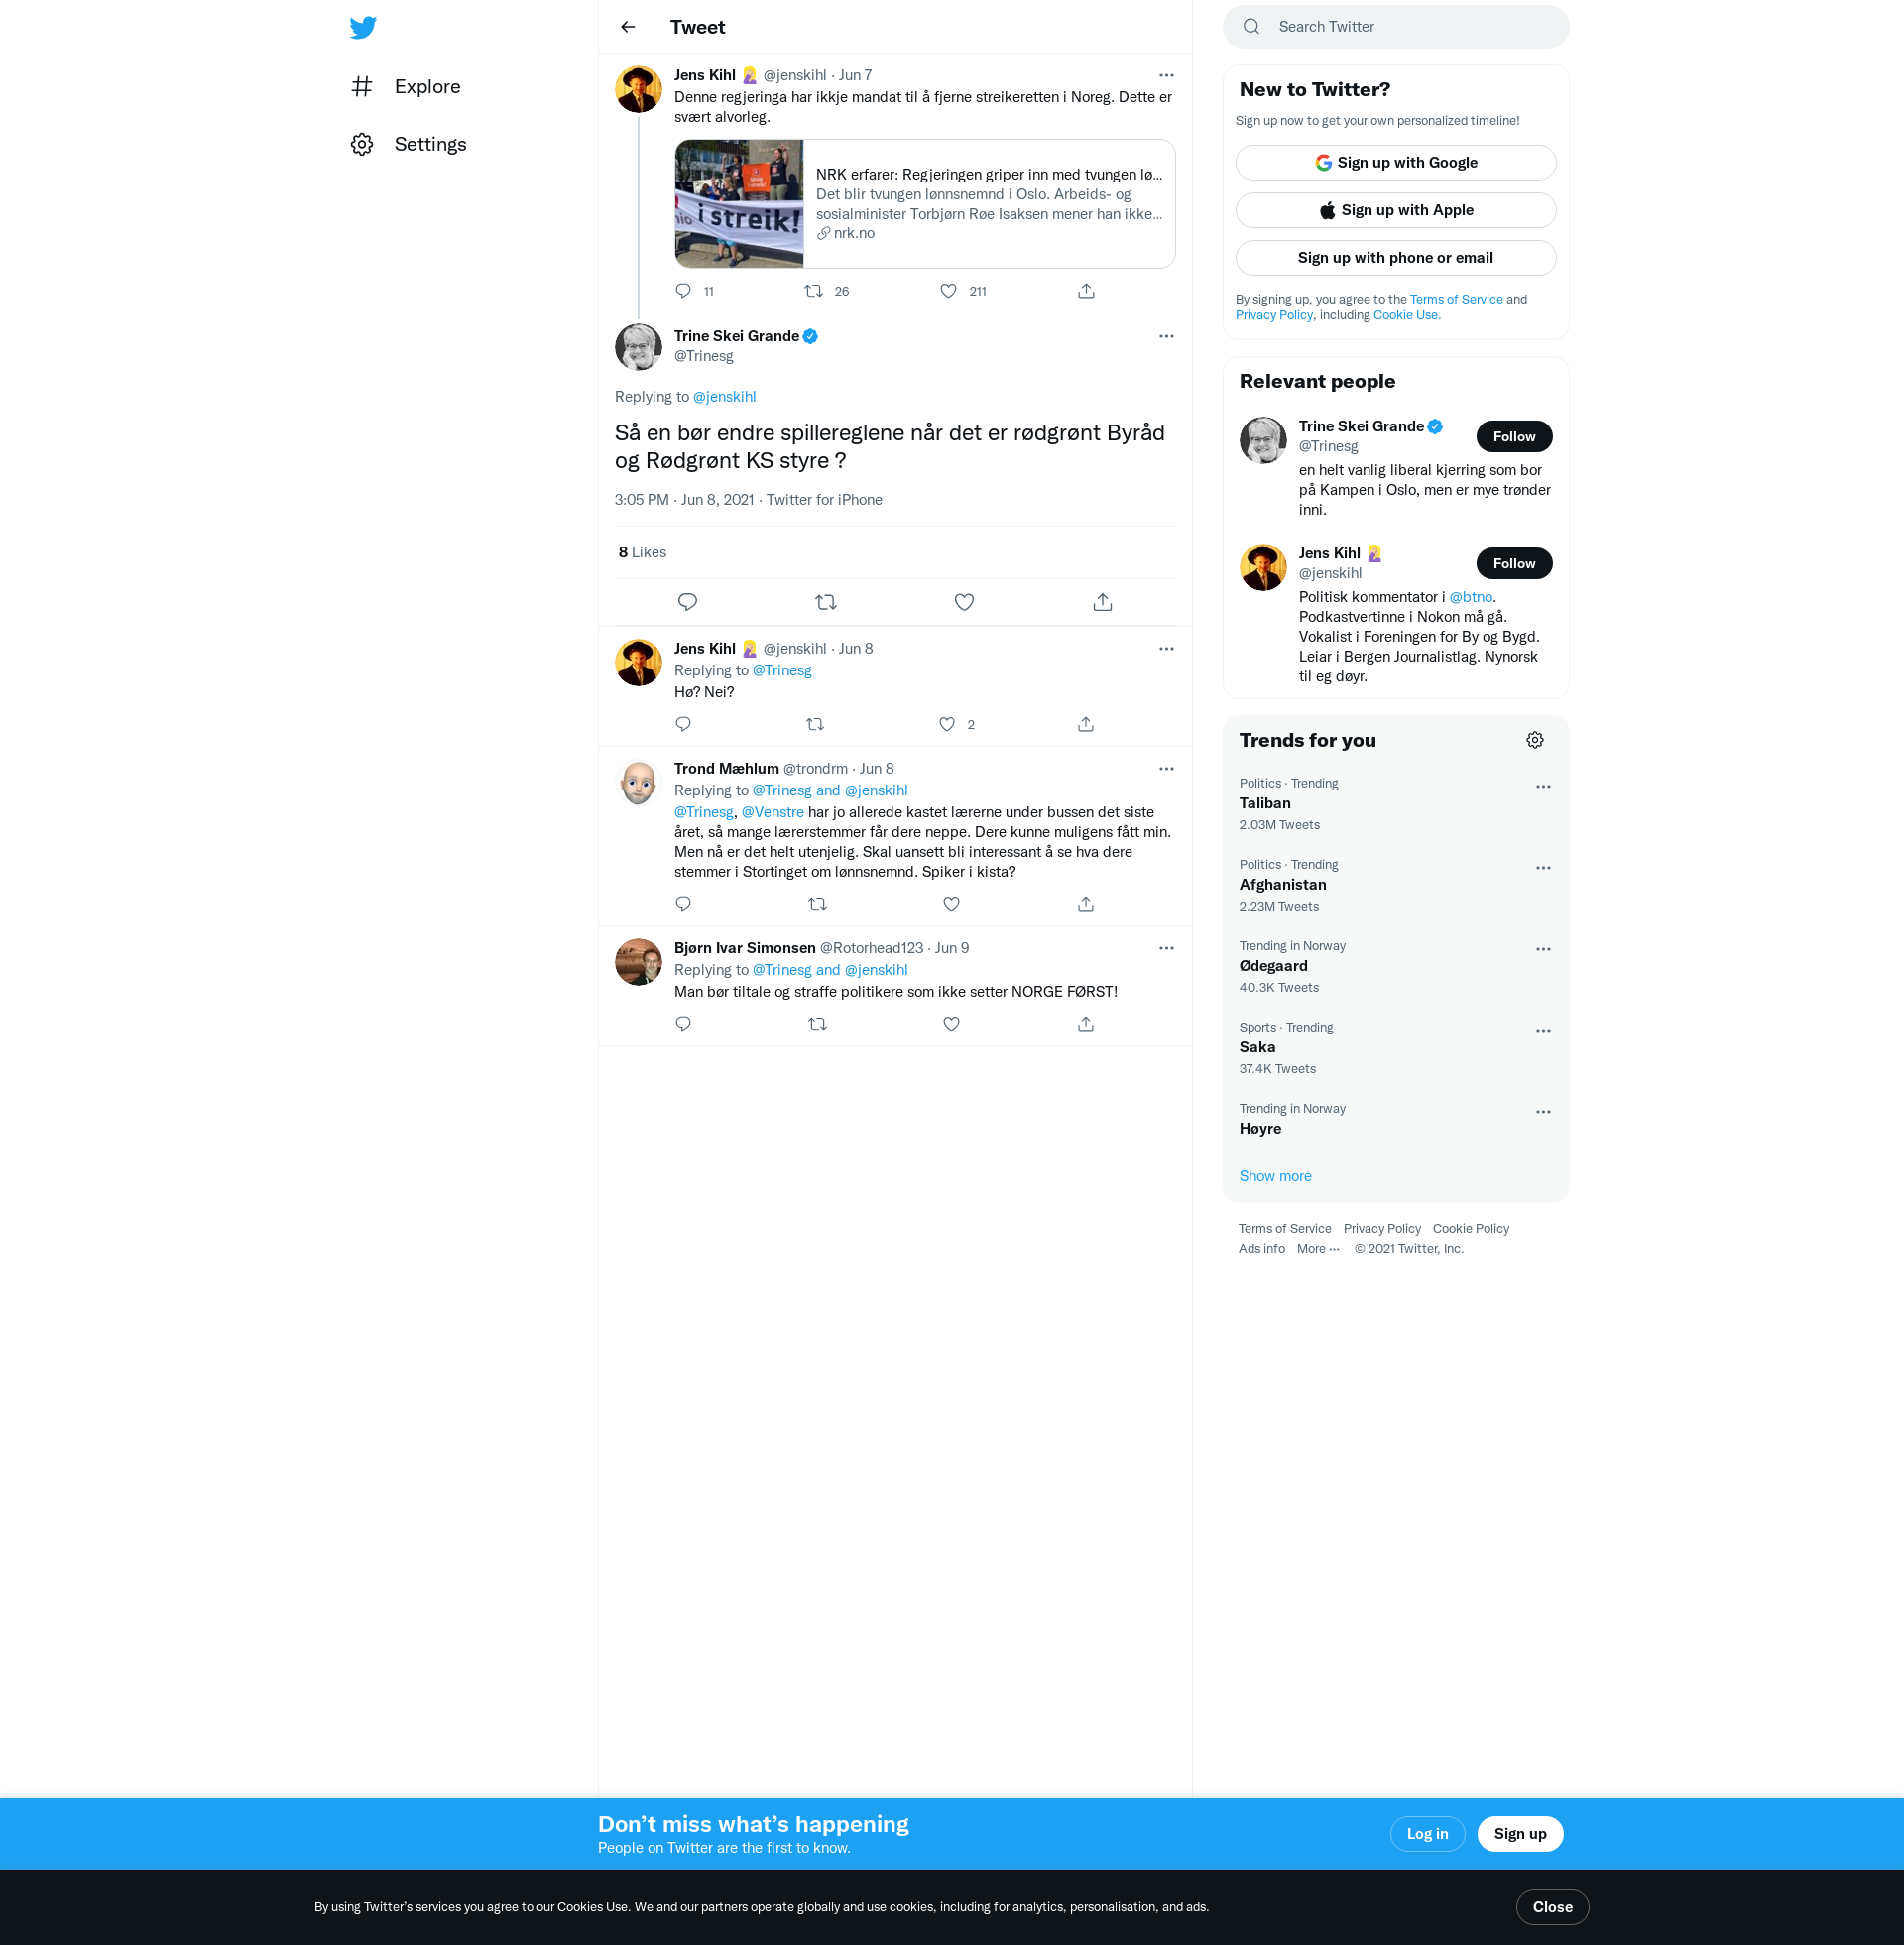
Task: Open more options for Afghanistan trend
Action: (x=1543, y=868)
